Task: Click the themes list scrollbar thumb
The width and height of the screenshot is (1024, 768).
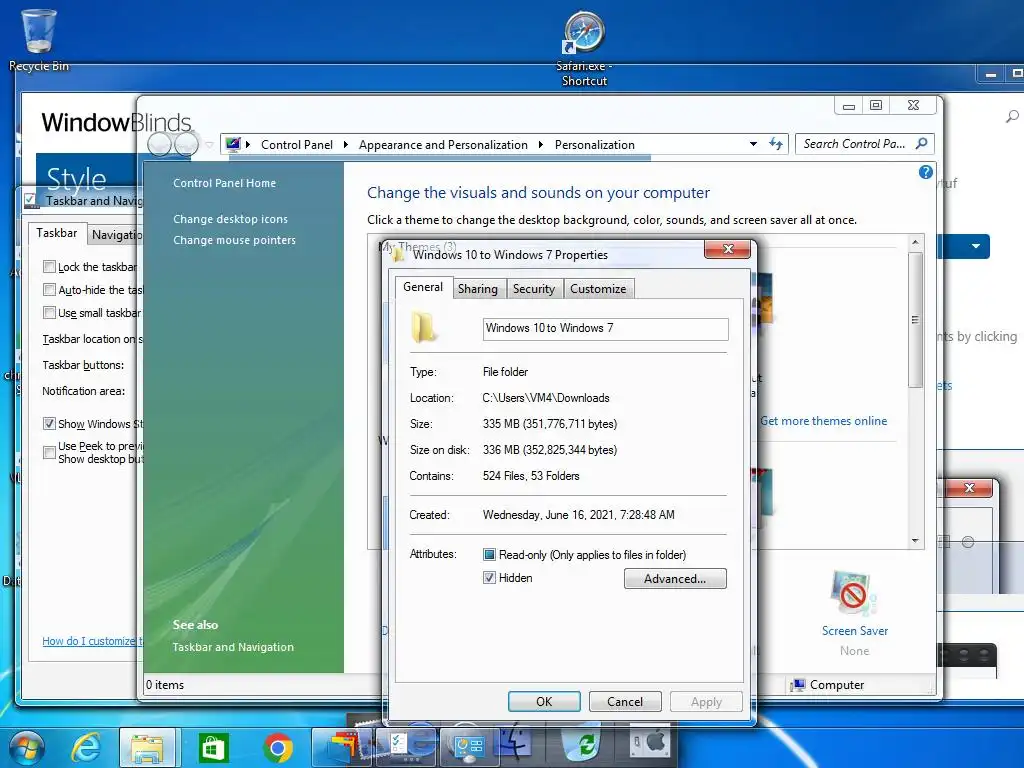Action: point(916,319)
